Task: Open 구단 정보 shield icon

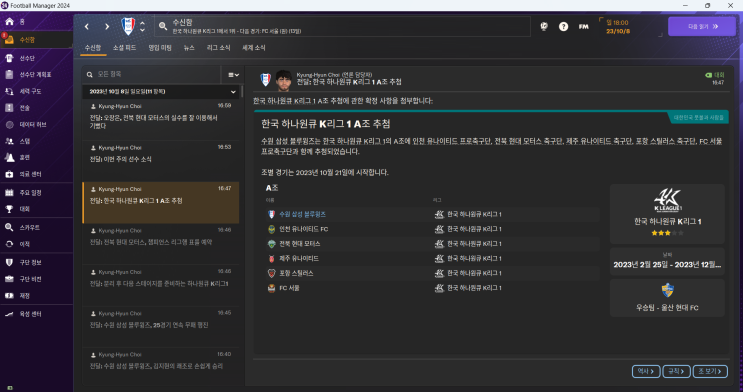Action: click(9, 262)
